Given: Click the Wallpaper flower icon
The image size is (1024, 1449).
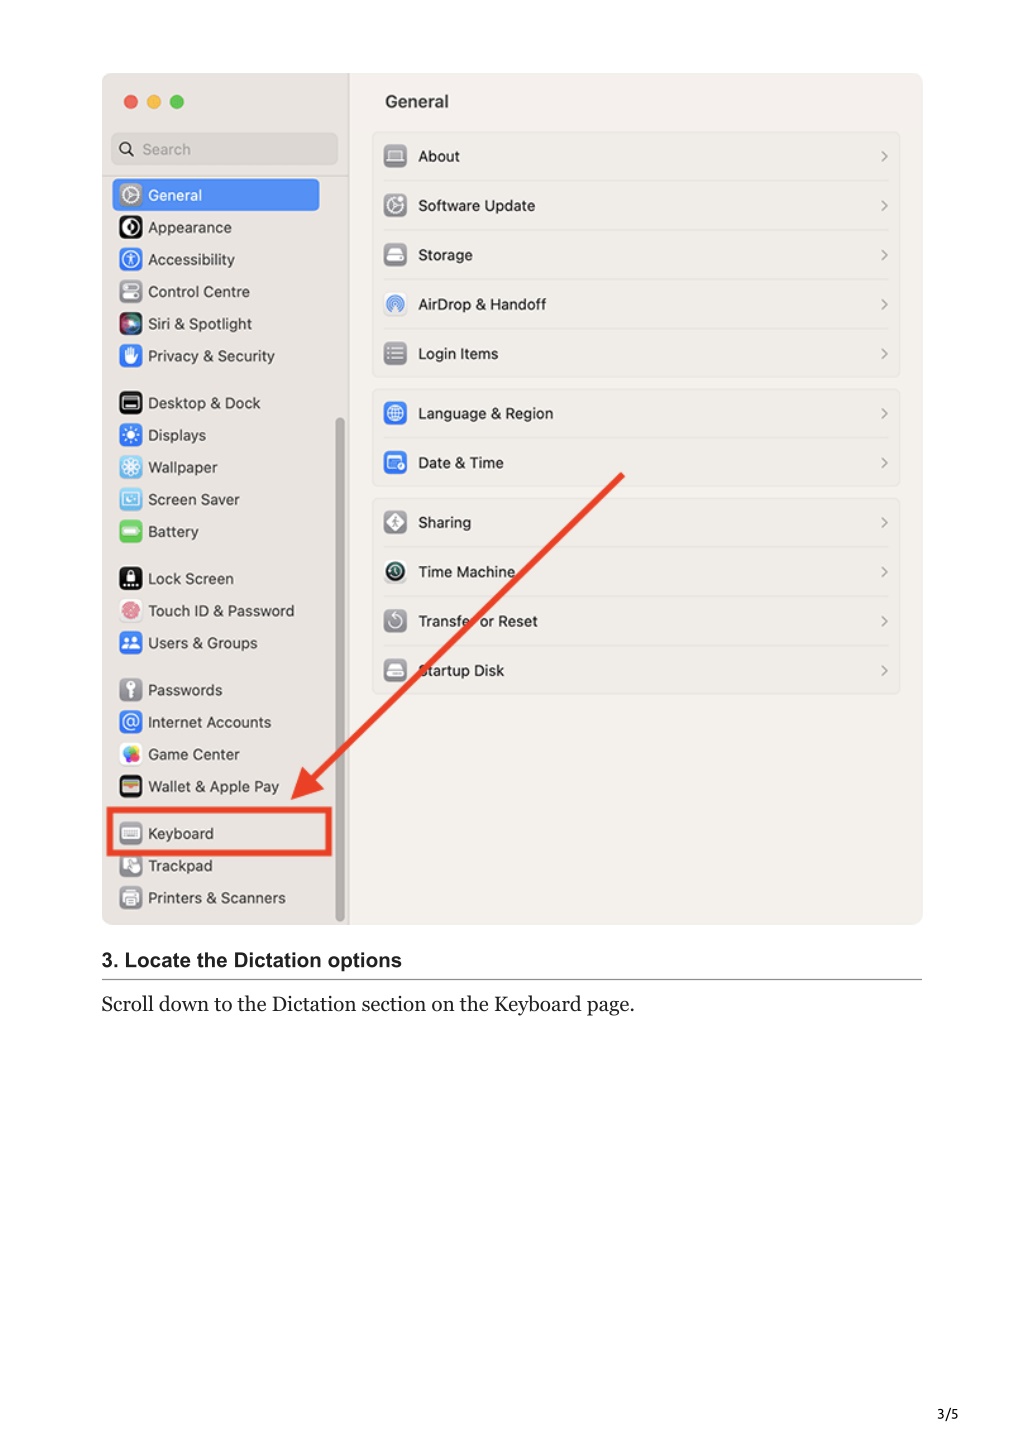Looking at the screenshot, I should (131, 467).
